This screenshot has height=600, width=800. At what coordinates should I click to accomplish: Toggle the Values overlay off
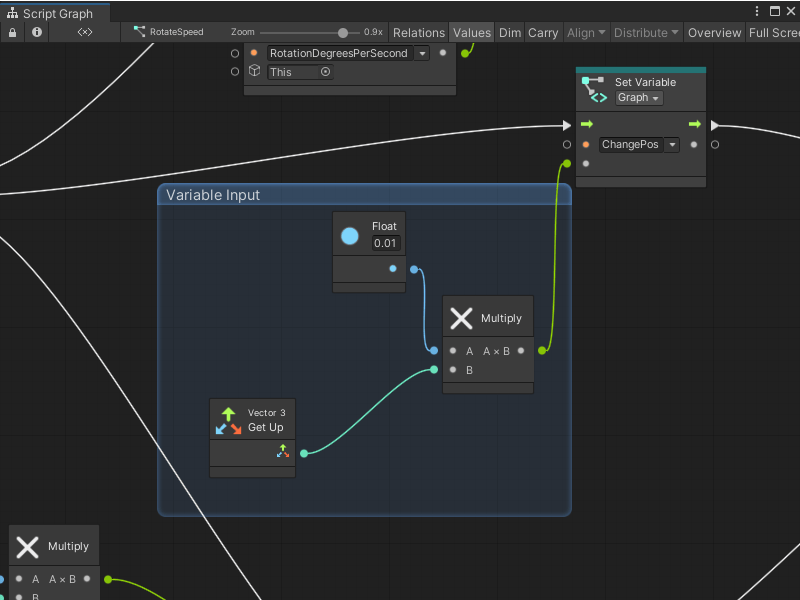471,32
